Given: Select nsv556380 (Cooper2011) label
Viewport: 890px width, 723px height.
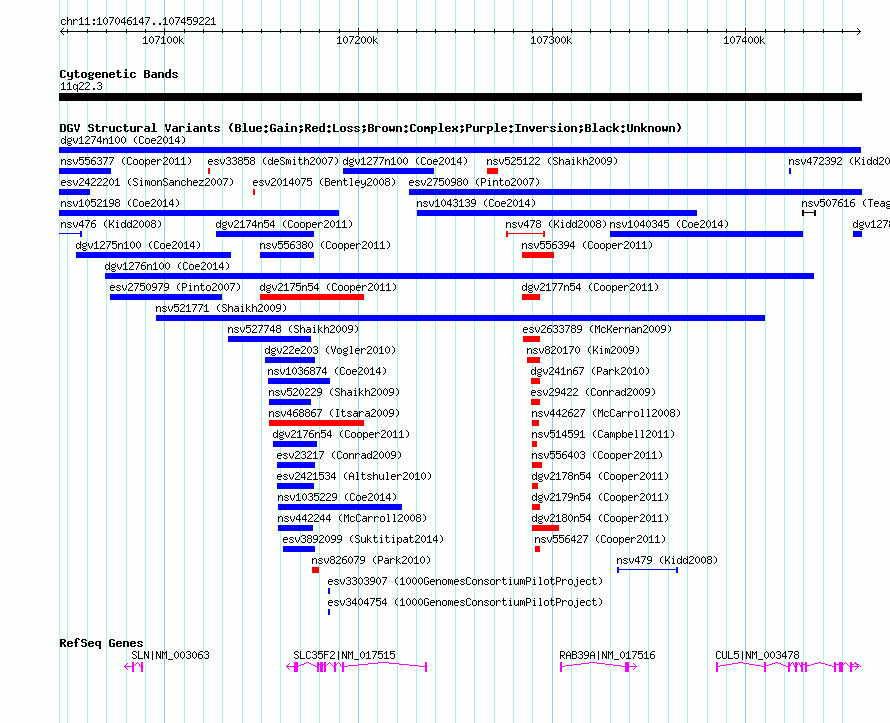Looking at the screenshot, I should [x=325, y=245].
